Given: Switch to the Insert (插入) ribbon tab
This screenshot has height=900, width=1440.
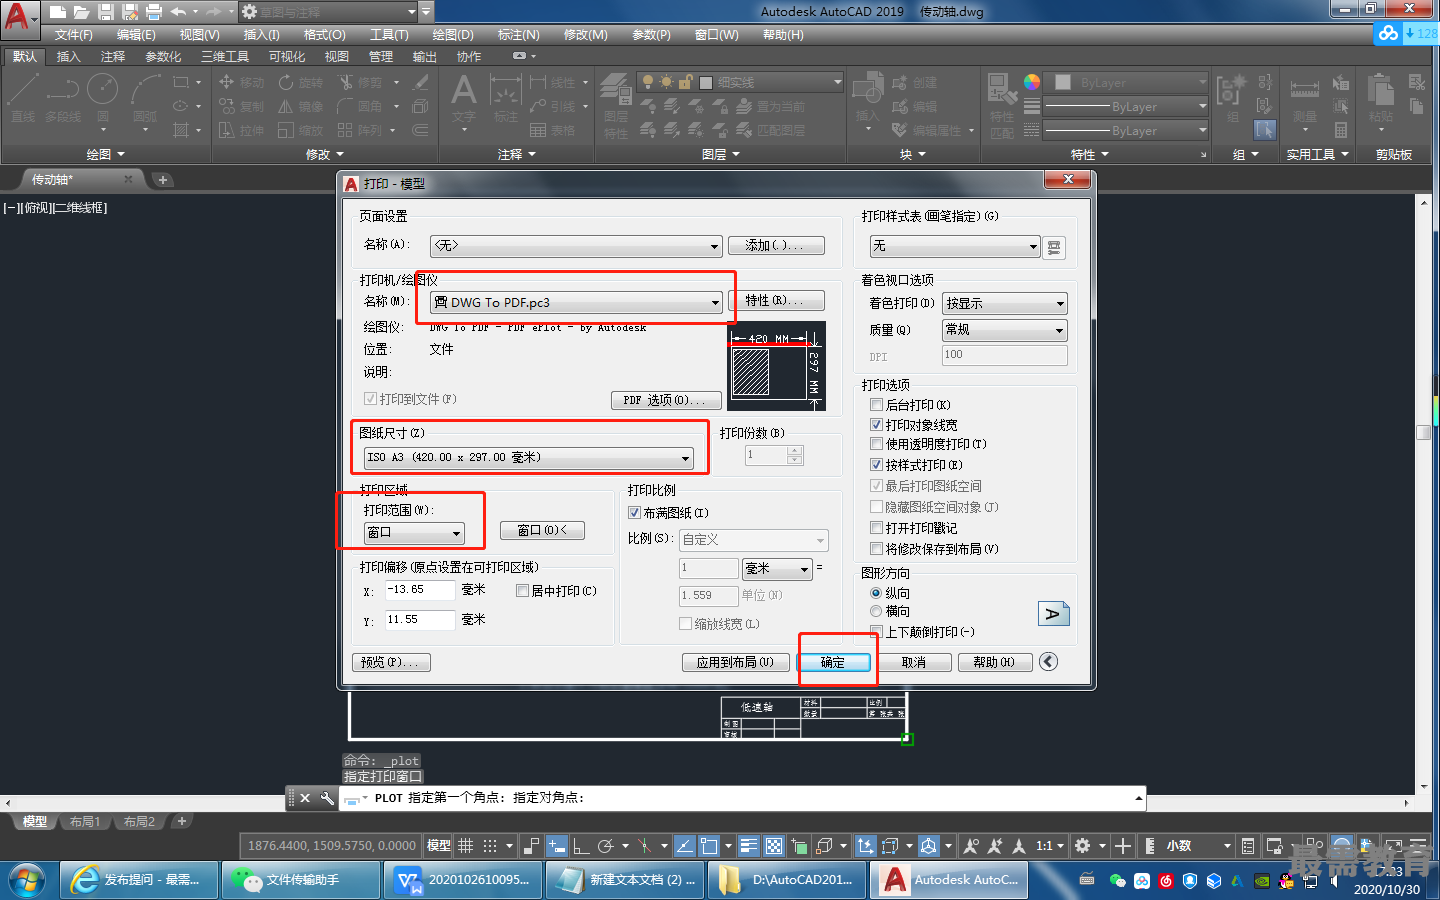Looking at the screenshot, I should click(68, 57).
